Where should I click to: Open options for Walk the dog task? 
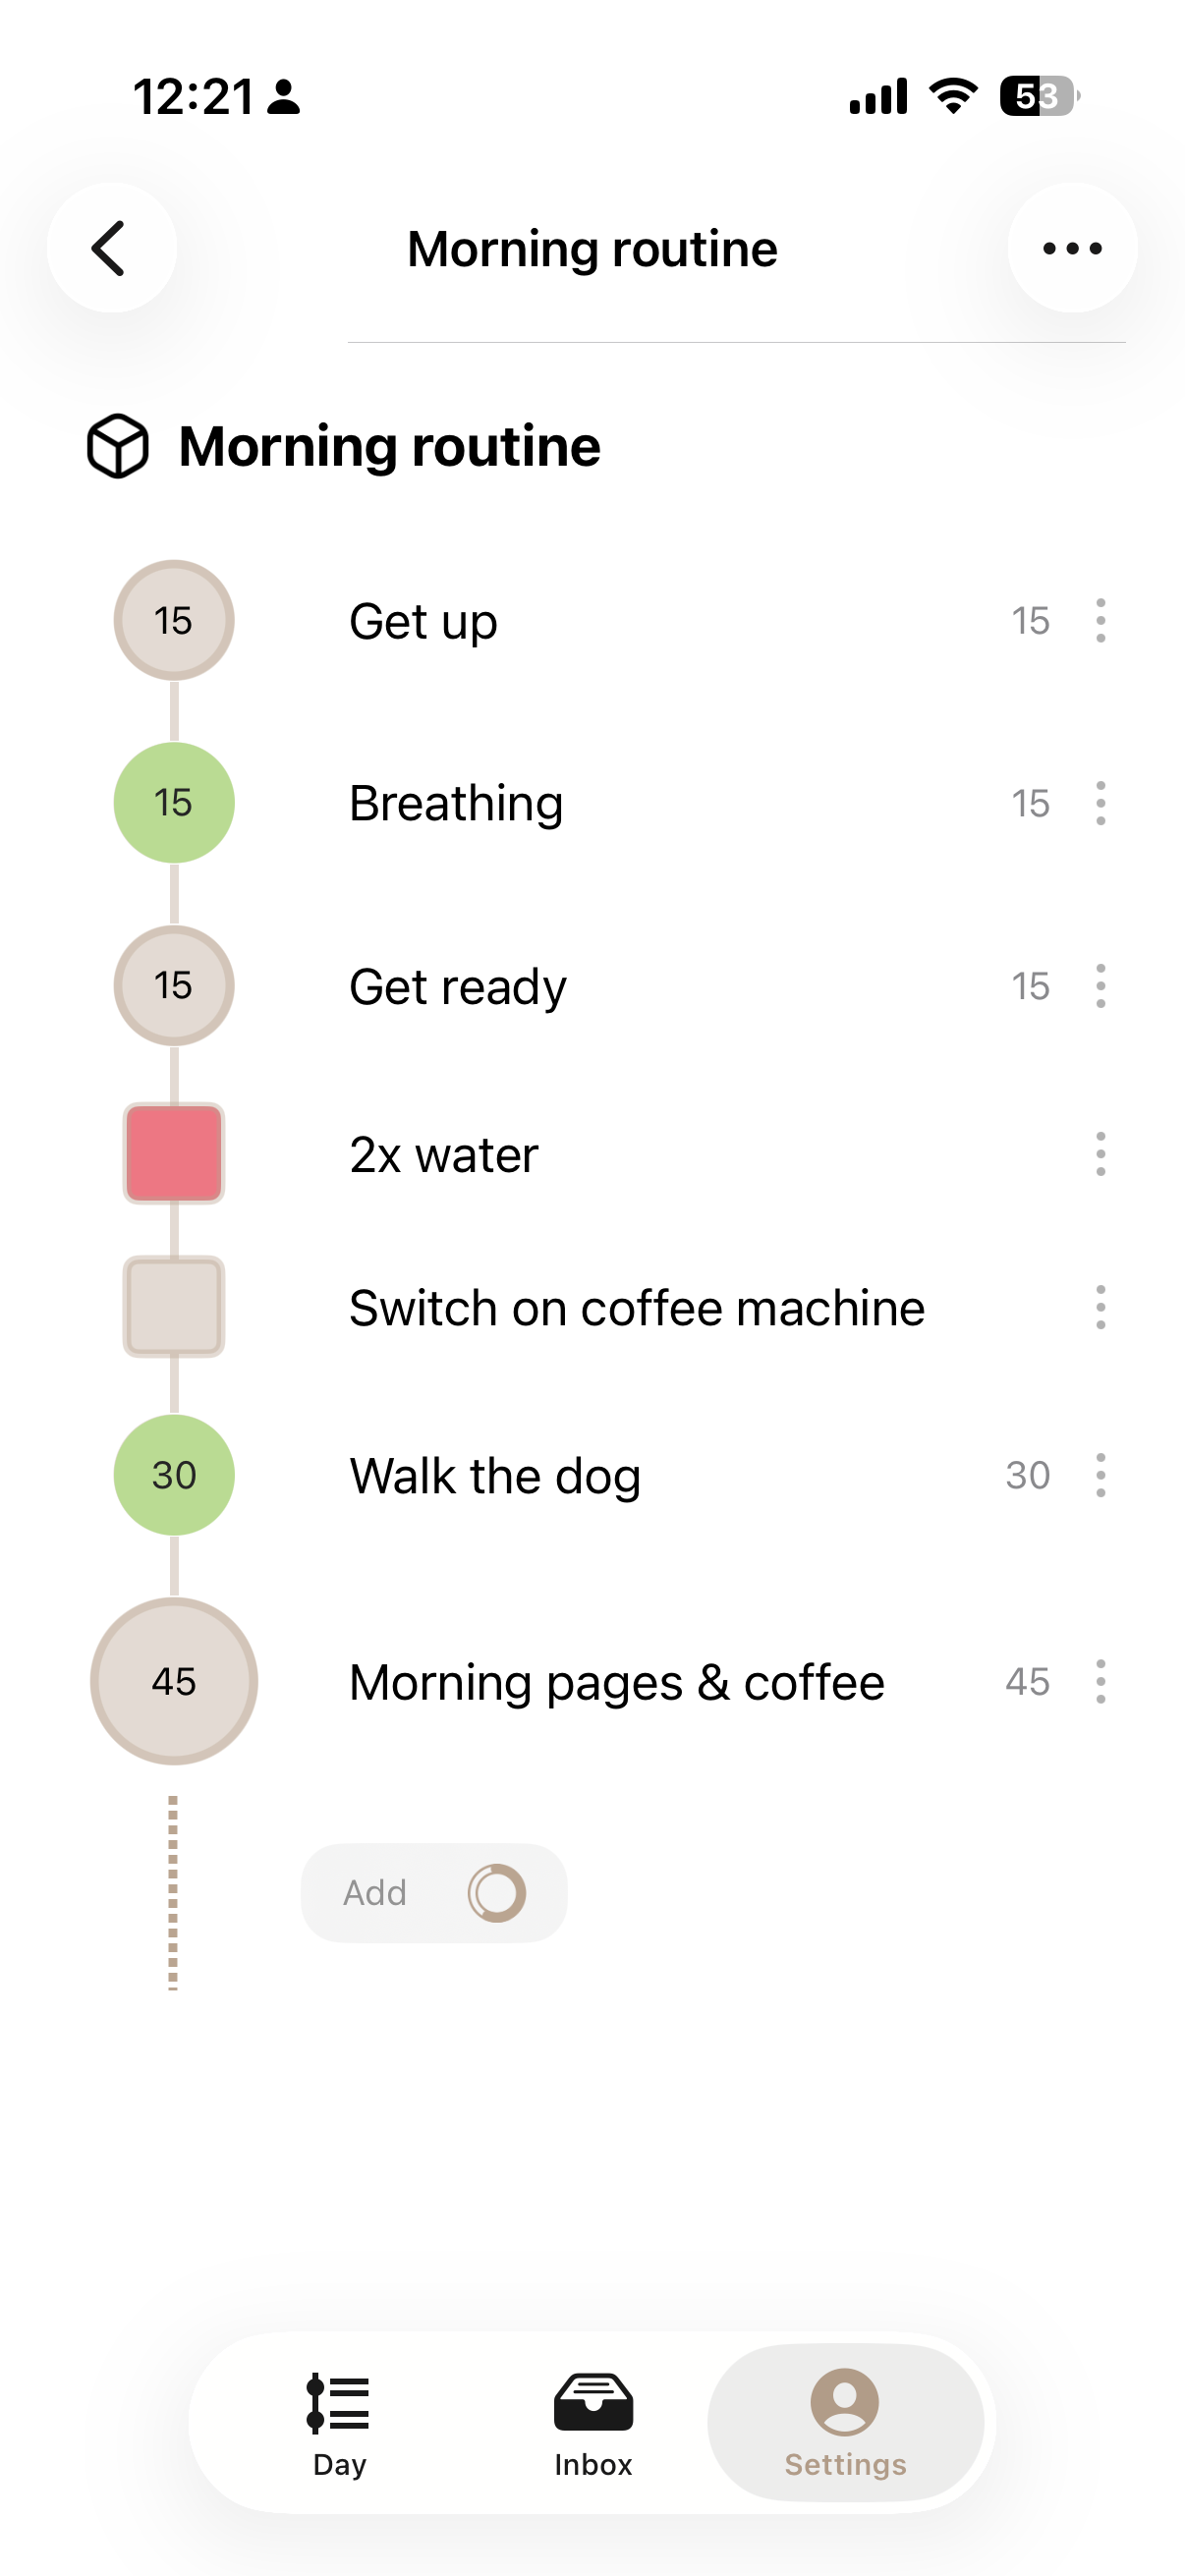point(1100,1475)
